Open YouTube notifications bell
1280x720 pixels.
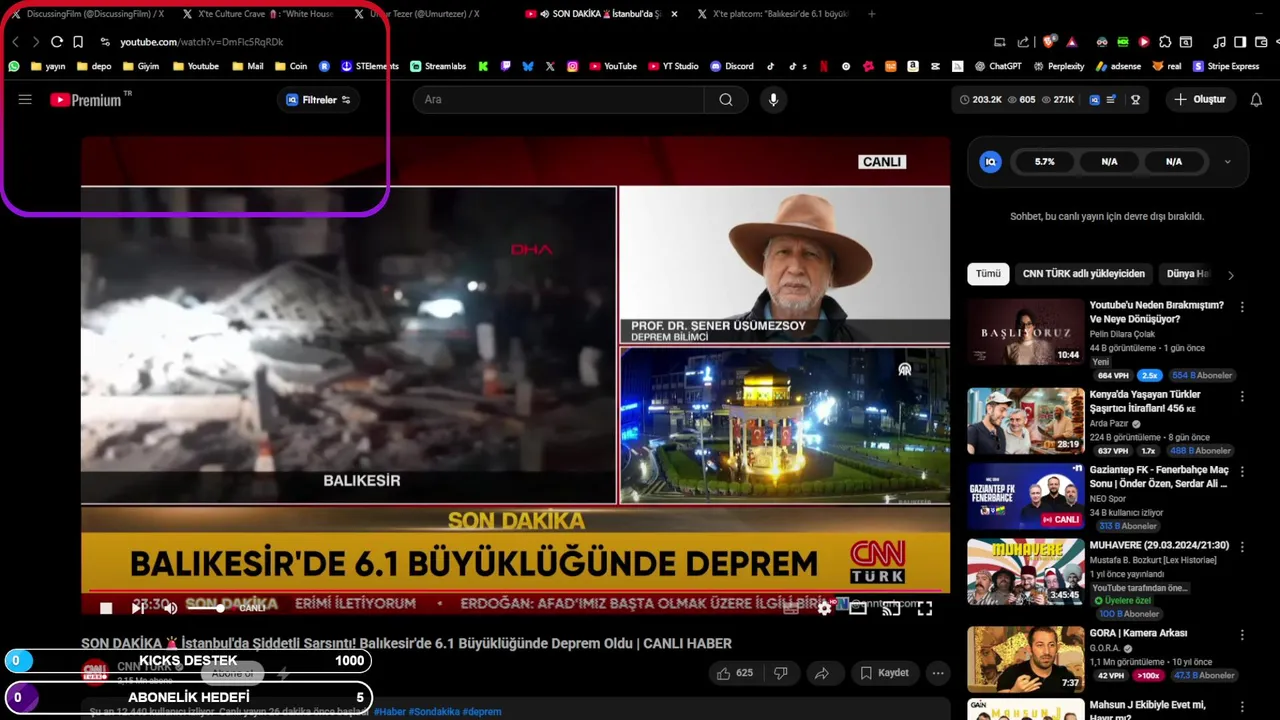pyautogui.click(x=1256, y=100)
